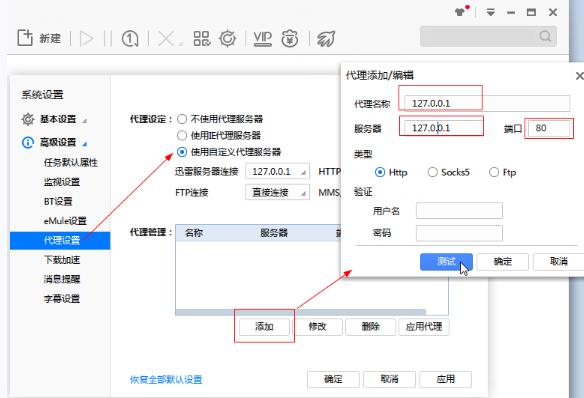584x398 pixels.
Task: Select 使用自定义代理服务器 radio button
Action: coord(182,152)
